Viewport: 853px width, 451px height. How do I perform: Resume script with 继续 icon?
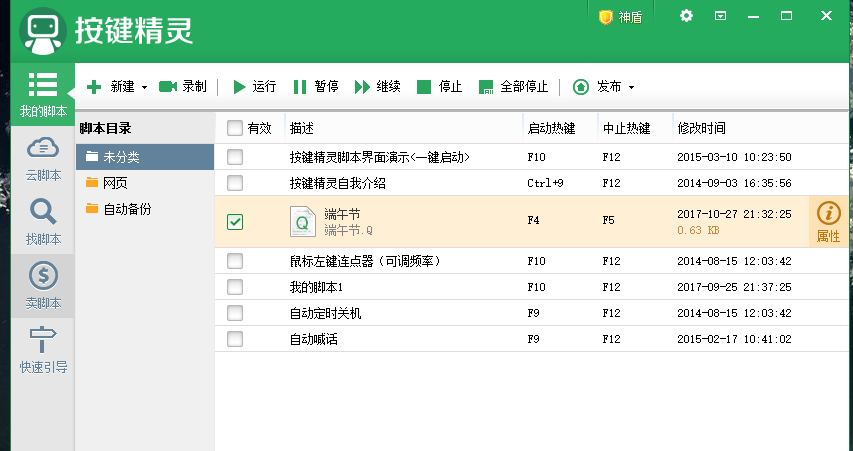362,87
